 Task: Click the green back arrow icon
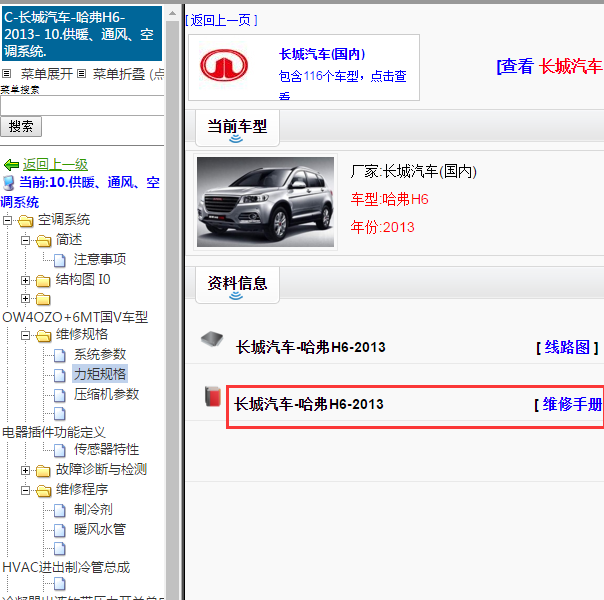coord(11,165)
